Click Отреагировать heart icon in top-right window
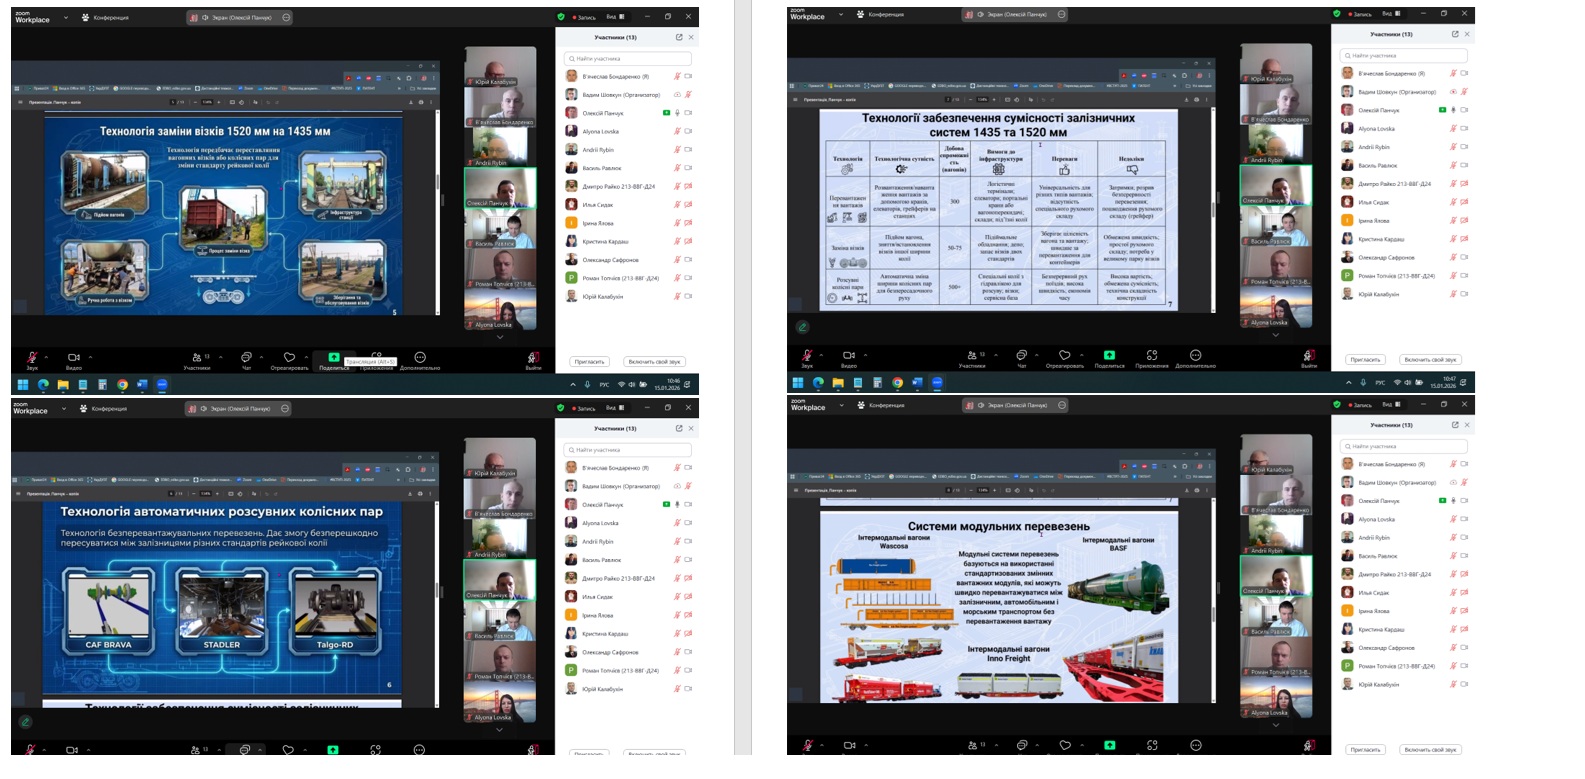The width and height of the screenshot is (1585, 779). point(1064,355)
